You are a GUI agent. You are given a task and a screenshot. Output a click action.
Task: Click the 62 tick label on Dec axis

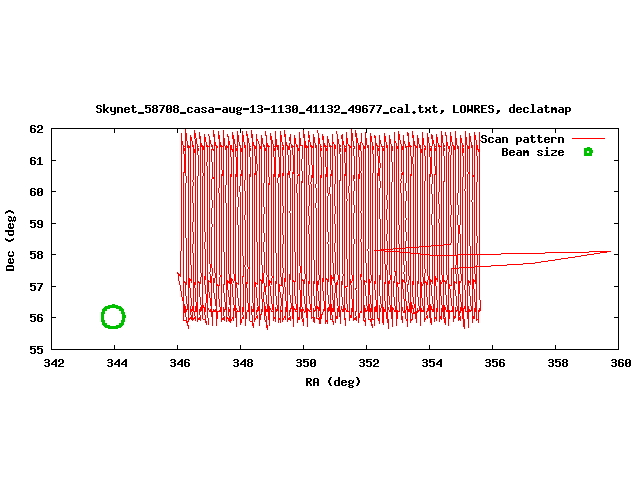(36, 129)
